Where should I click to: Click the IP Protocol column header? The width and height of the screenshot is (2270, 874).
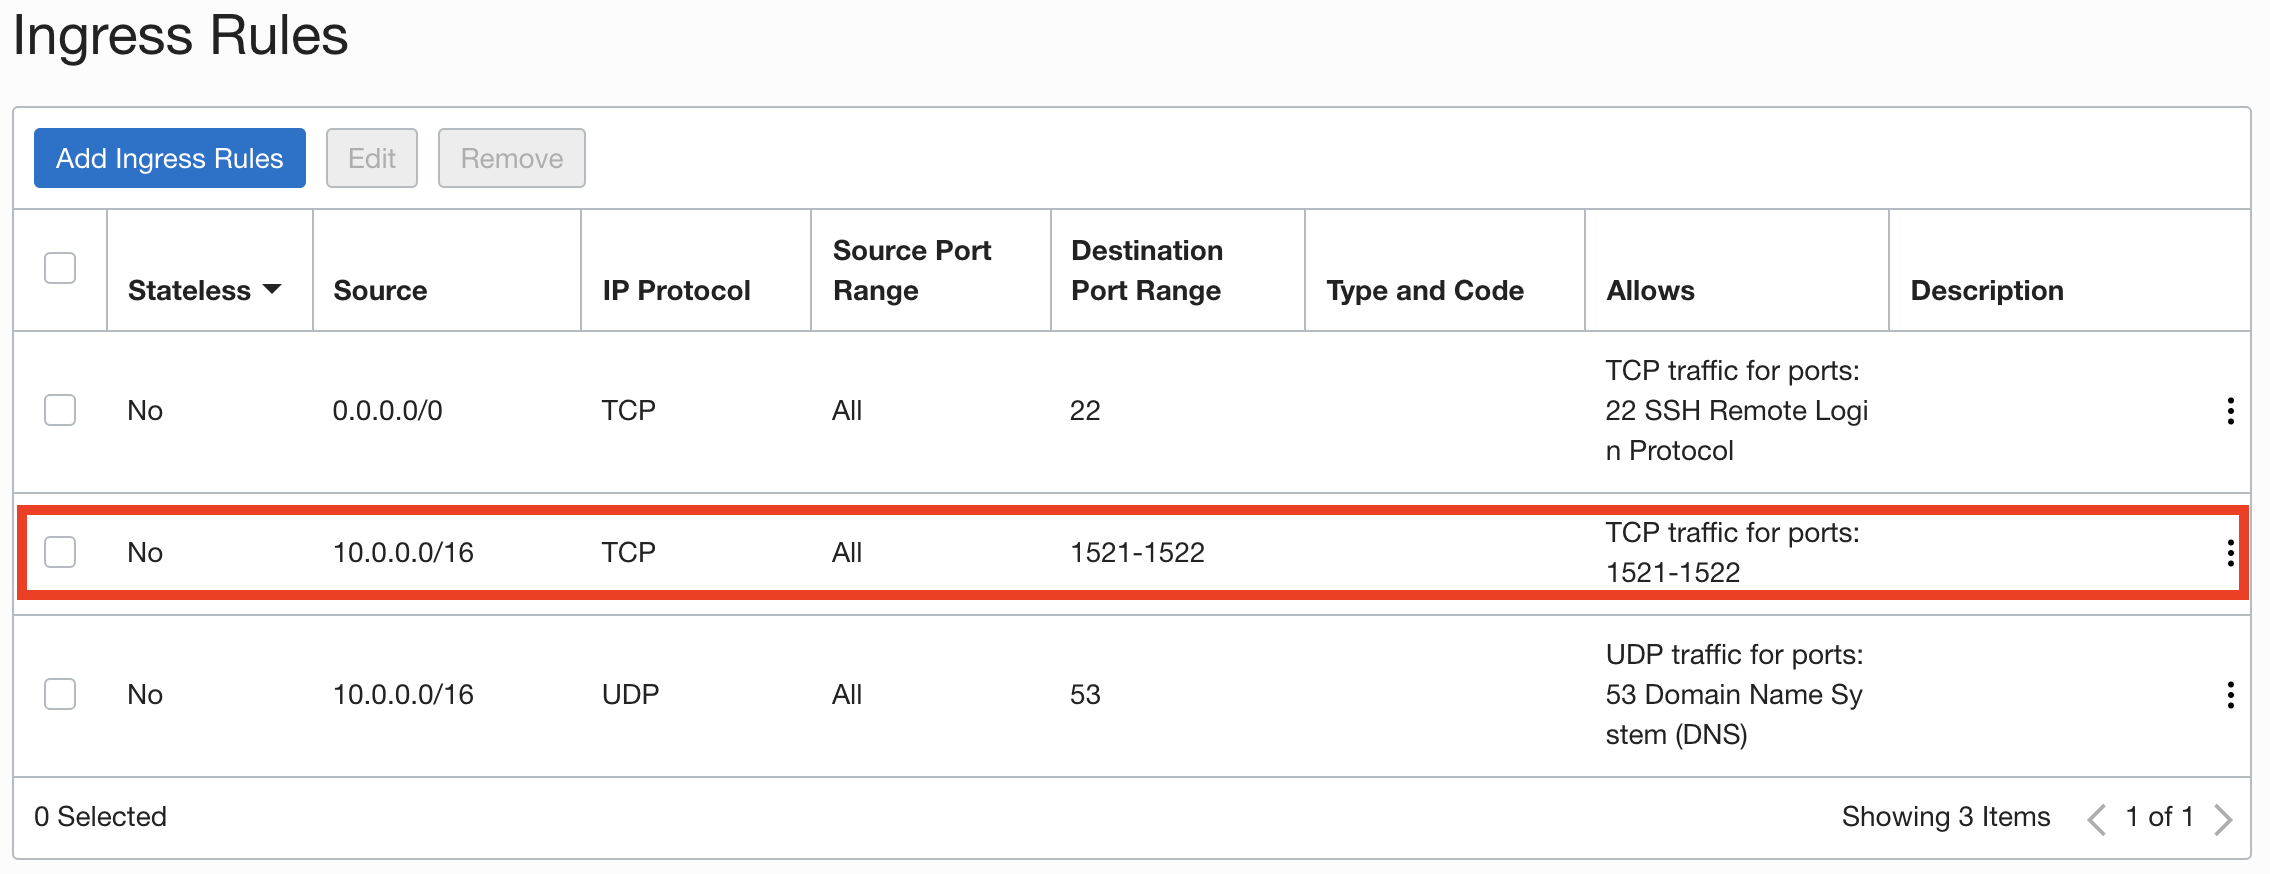[x=676, y=290]
